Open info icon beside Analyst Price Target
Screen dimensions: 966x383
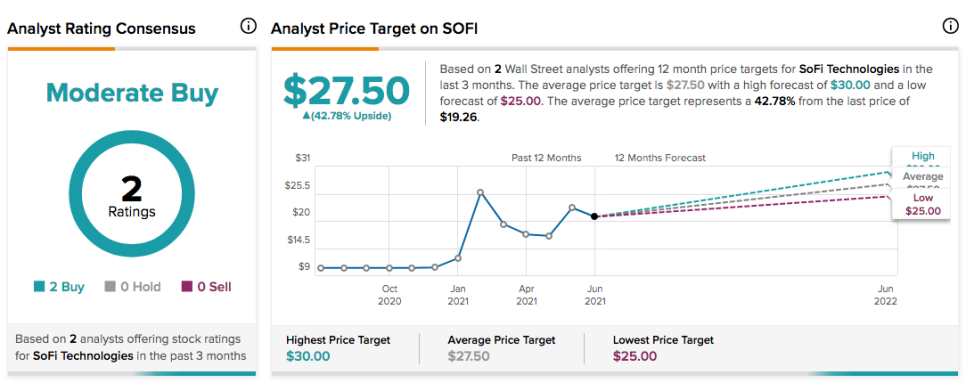click(950, 26)
